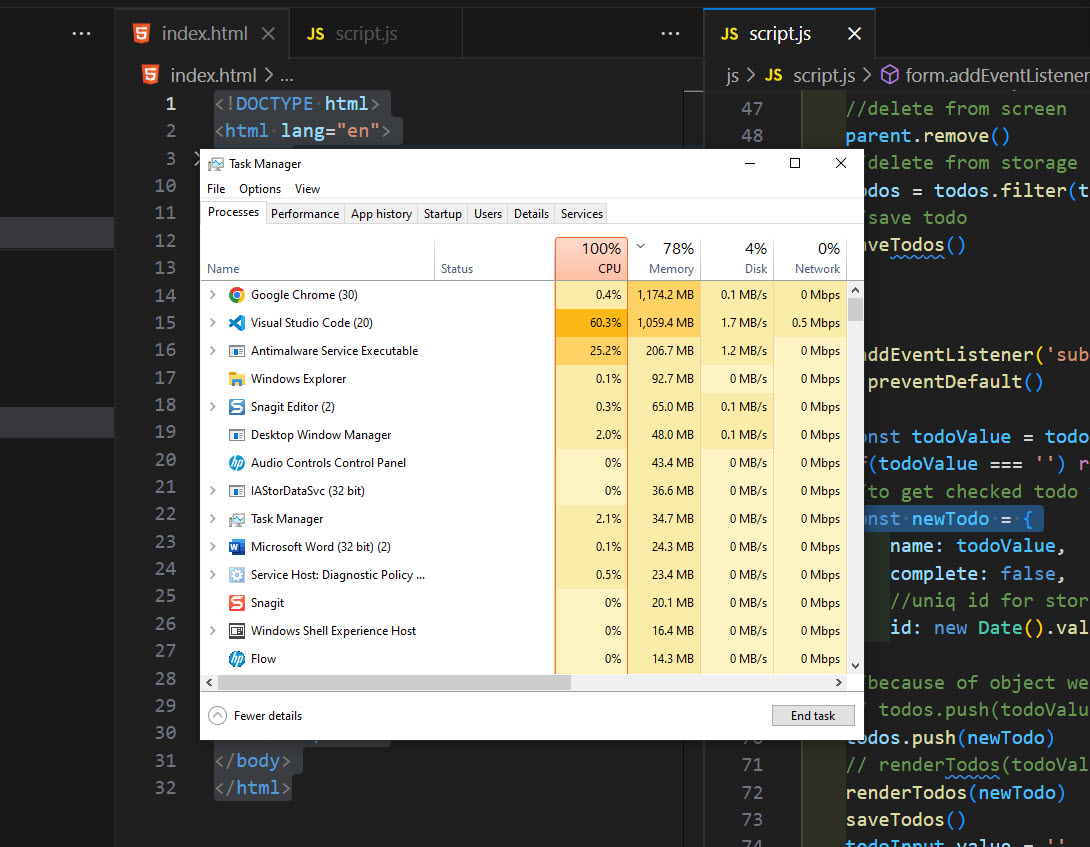Click Visual Studio Code 60.3% CPU cell
Image resolution: width=1090 pixels, height=847 pixels.
click(592, 323)
